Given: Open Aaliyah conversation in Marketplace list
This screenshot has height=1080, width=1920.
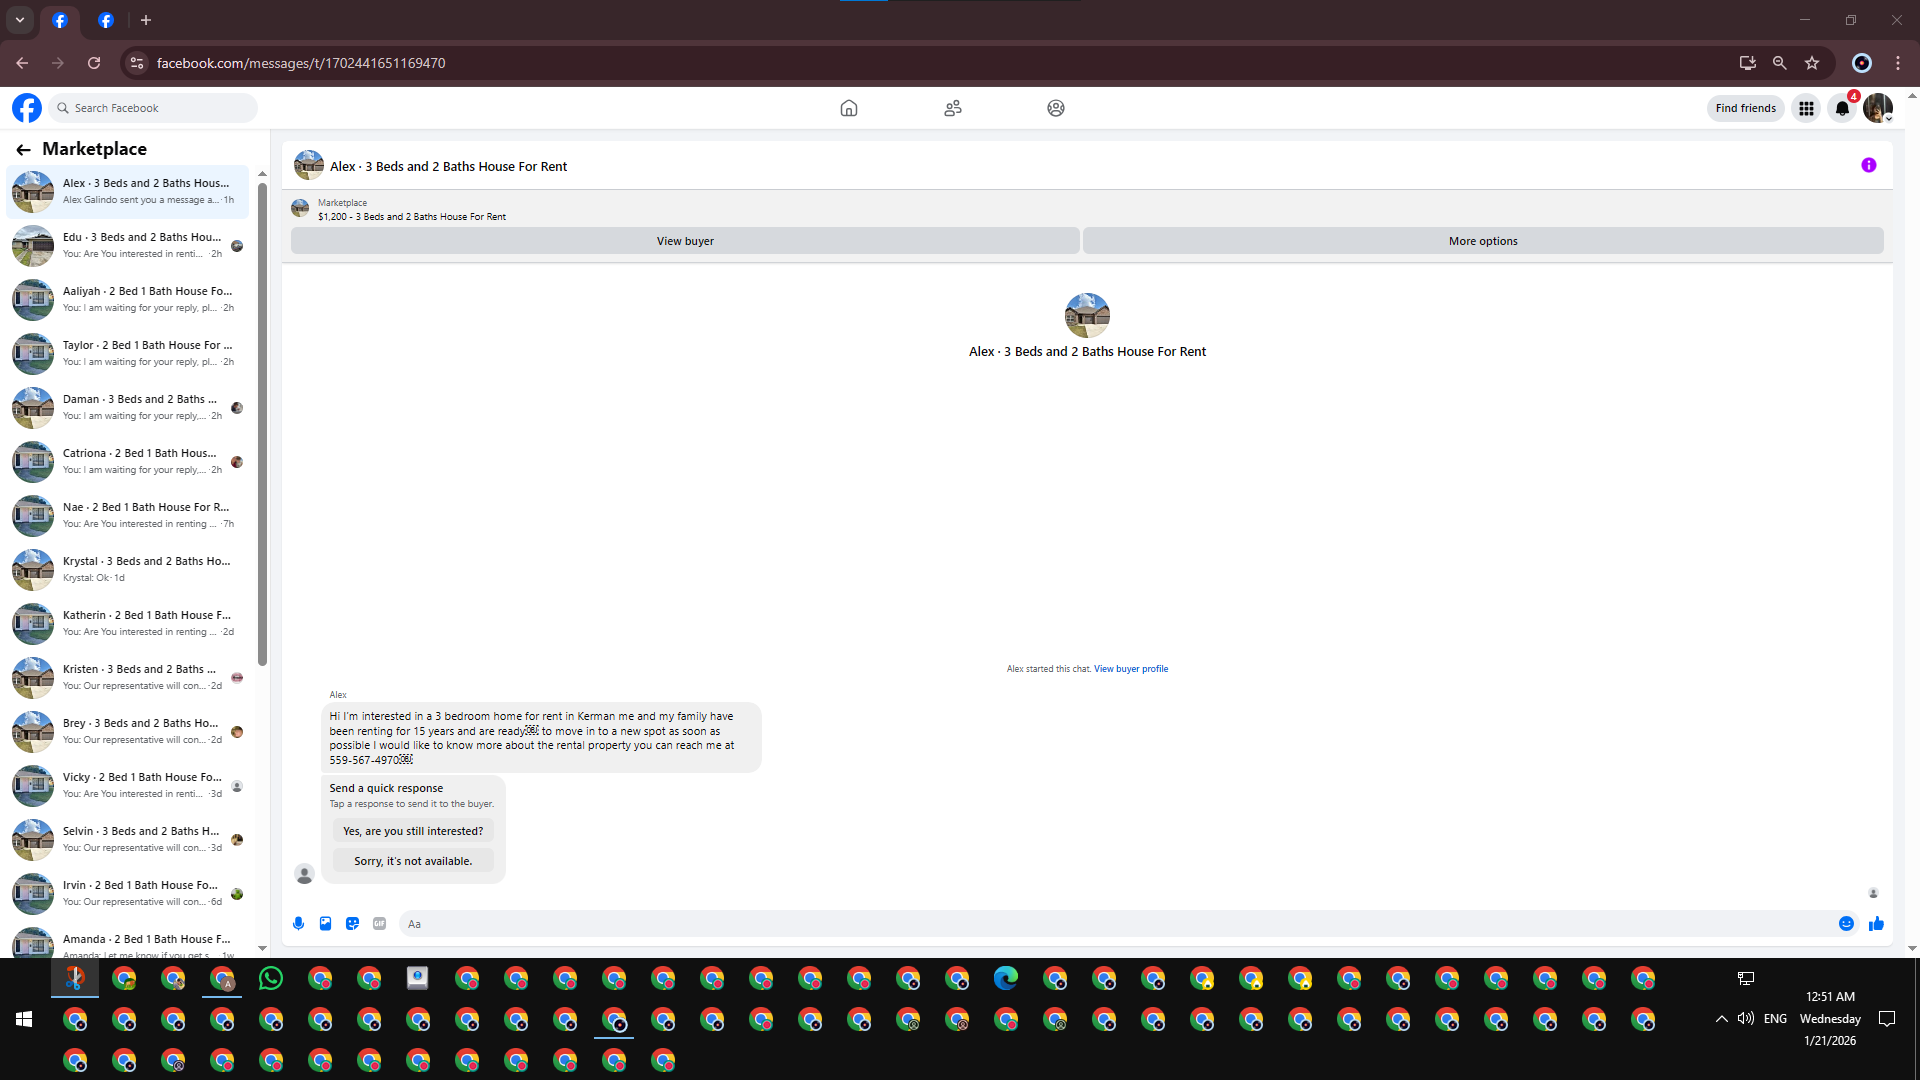Looking at the screenshot, I should (x=128, y=300).
